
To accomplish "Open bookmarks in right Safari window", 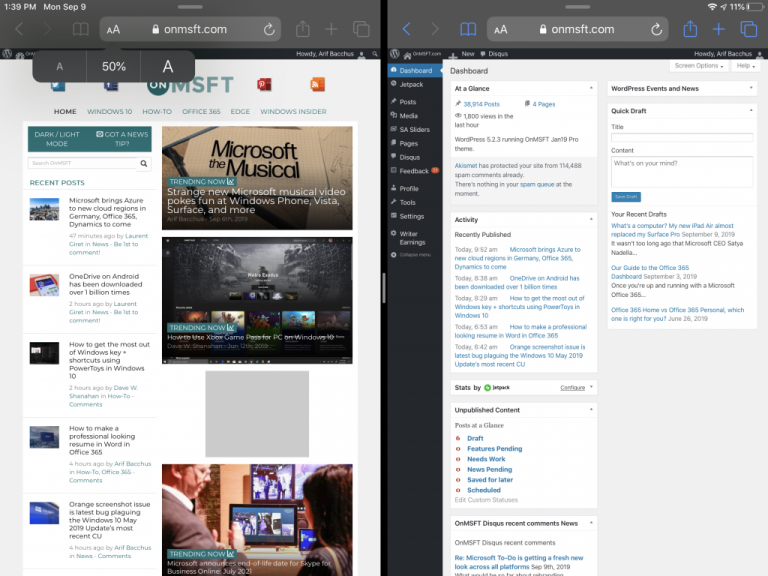I will pos(468,29).
